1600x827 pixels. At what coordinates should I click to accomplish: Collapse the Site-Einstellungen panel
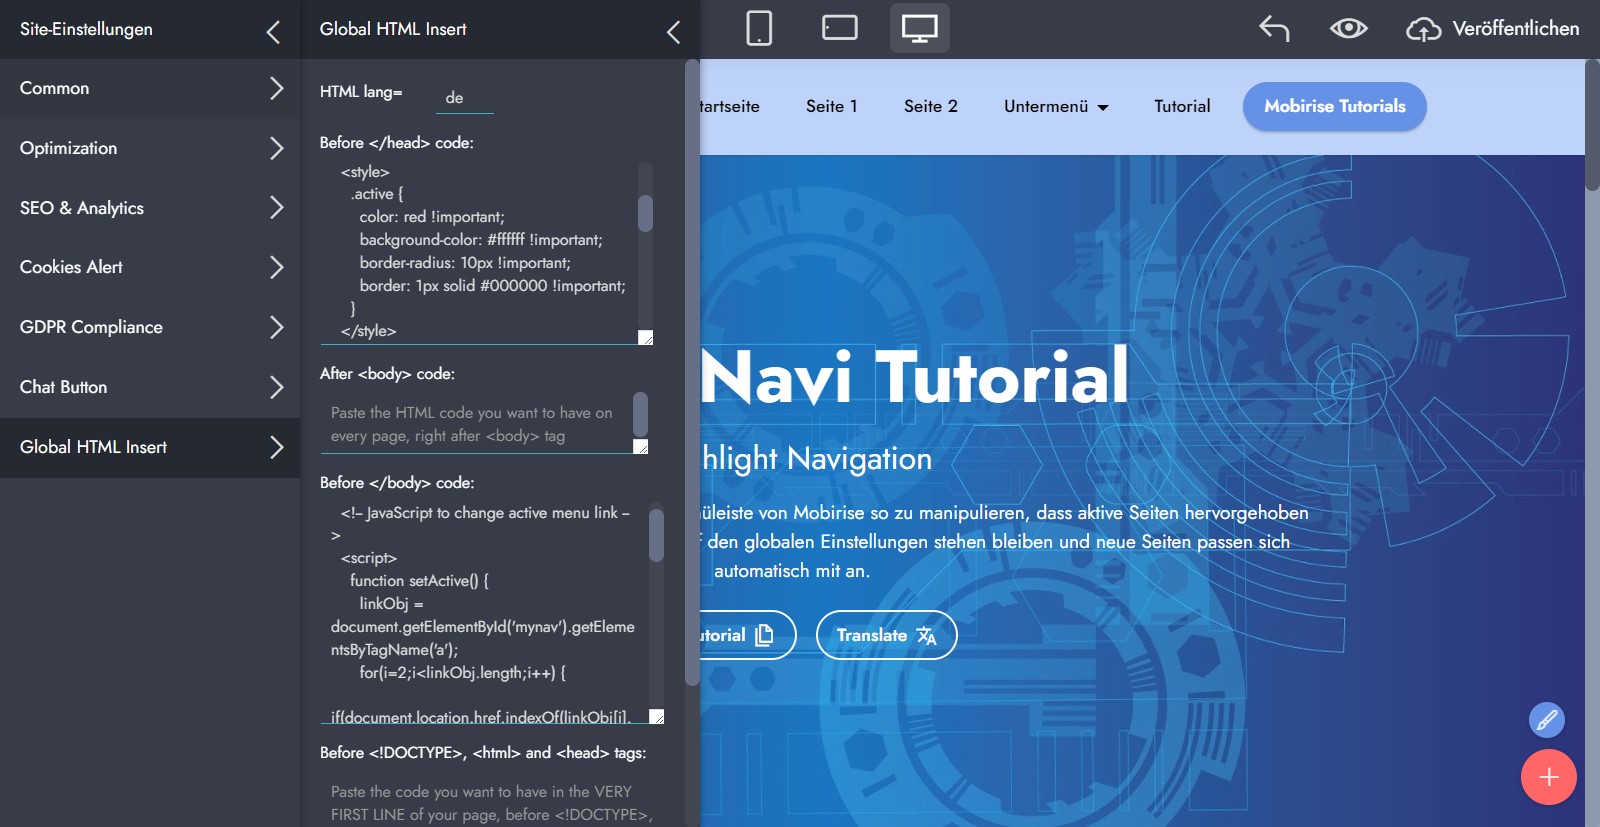tap(273, 32)
